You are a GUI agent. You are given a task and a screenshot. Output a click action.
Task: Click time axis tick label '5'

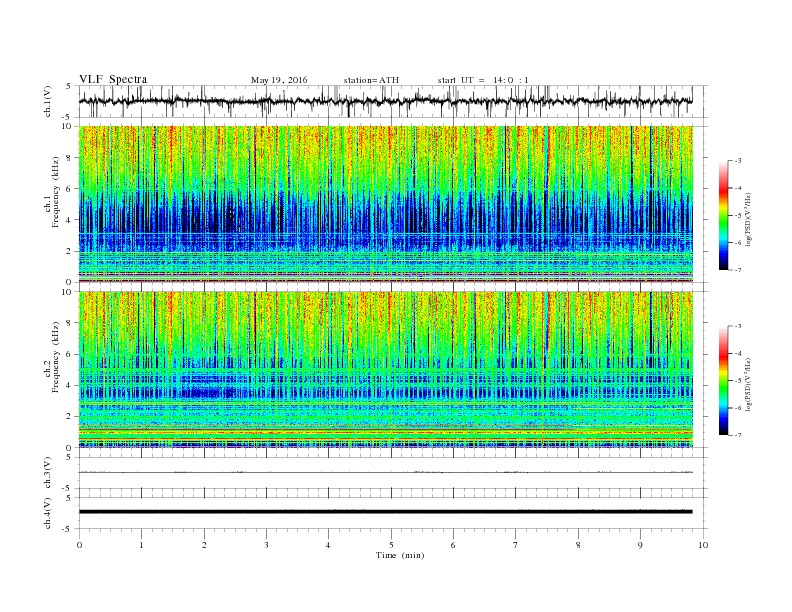(391, 545)
